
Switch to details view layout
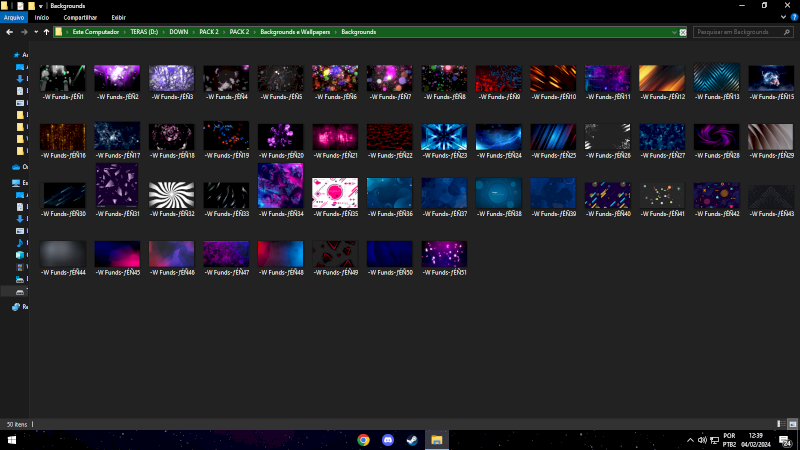(779, 424)
